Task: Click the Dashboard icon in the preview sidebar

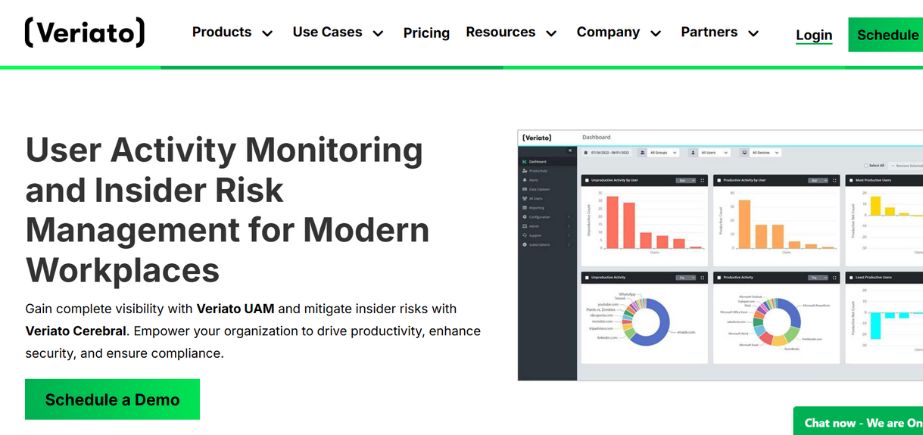Action: [524, 162]
